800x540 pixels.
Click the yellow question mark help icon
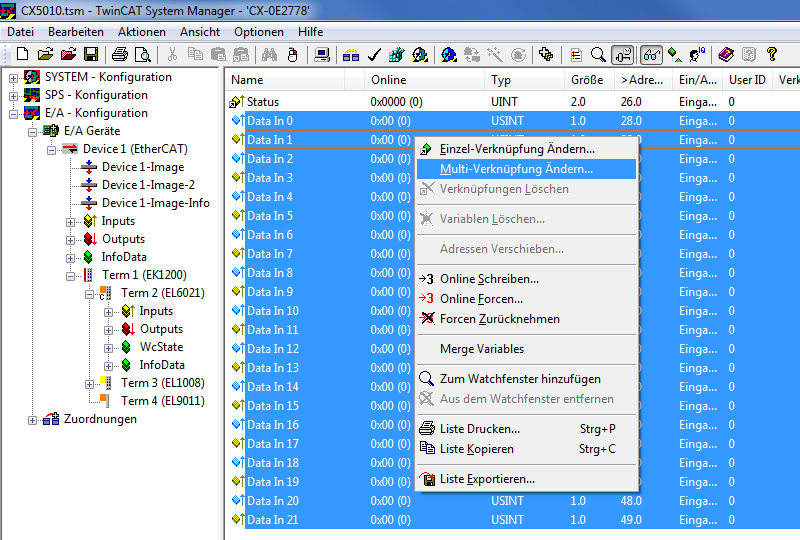pos(771,54)
